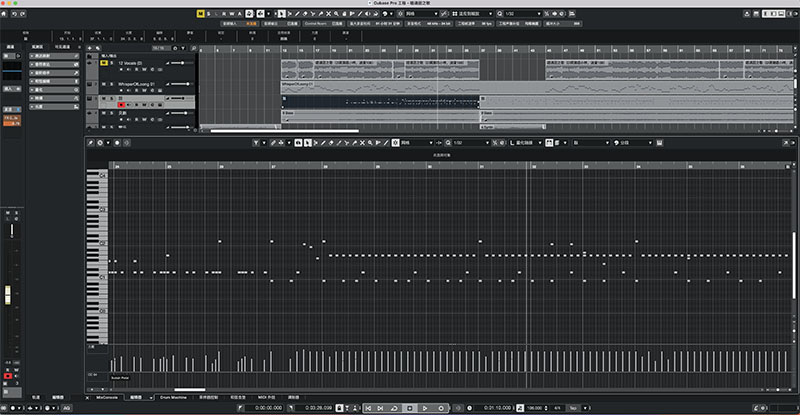Click the AQ button in bottom left transport
This screenshot has height=415, width=800.
pyautogui.click(x=66, y=408)
